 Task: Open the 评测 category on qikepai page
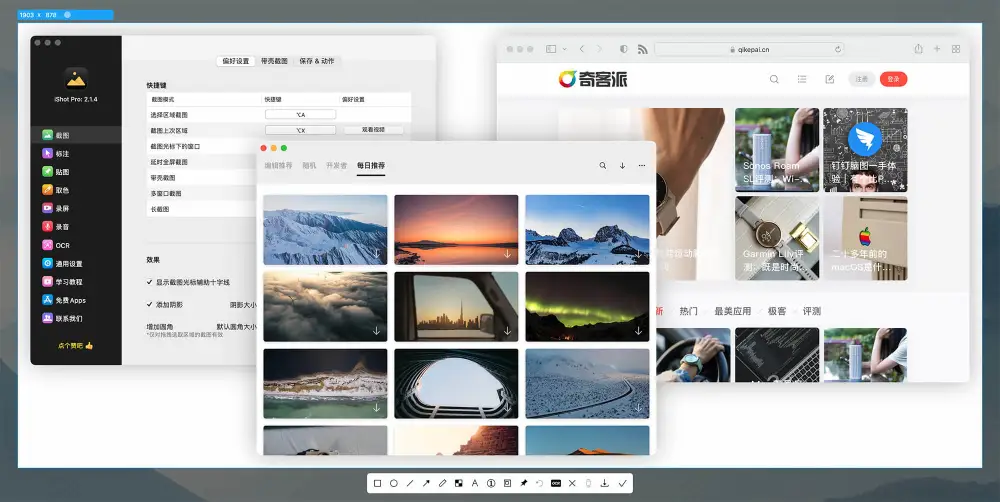[x=812, y=311]
